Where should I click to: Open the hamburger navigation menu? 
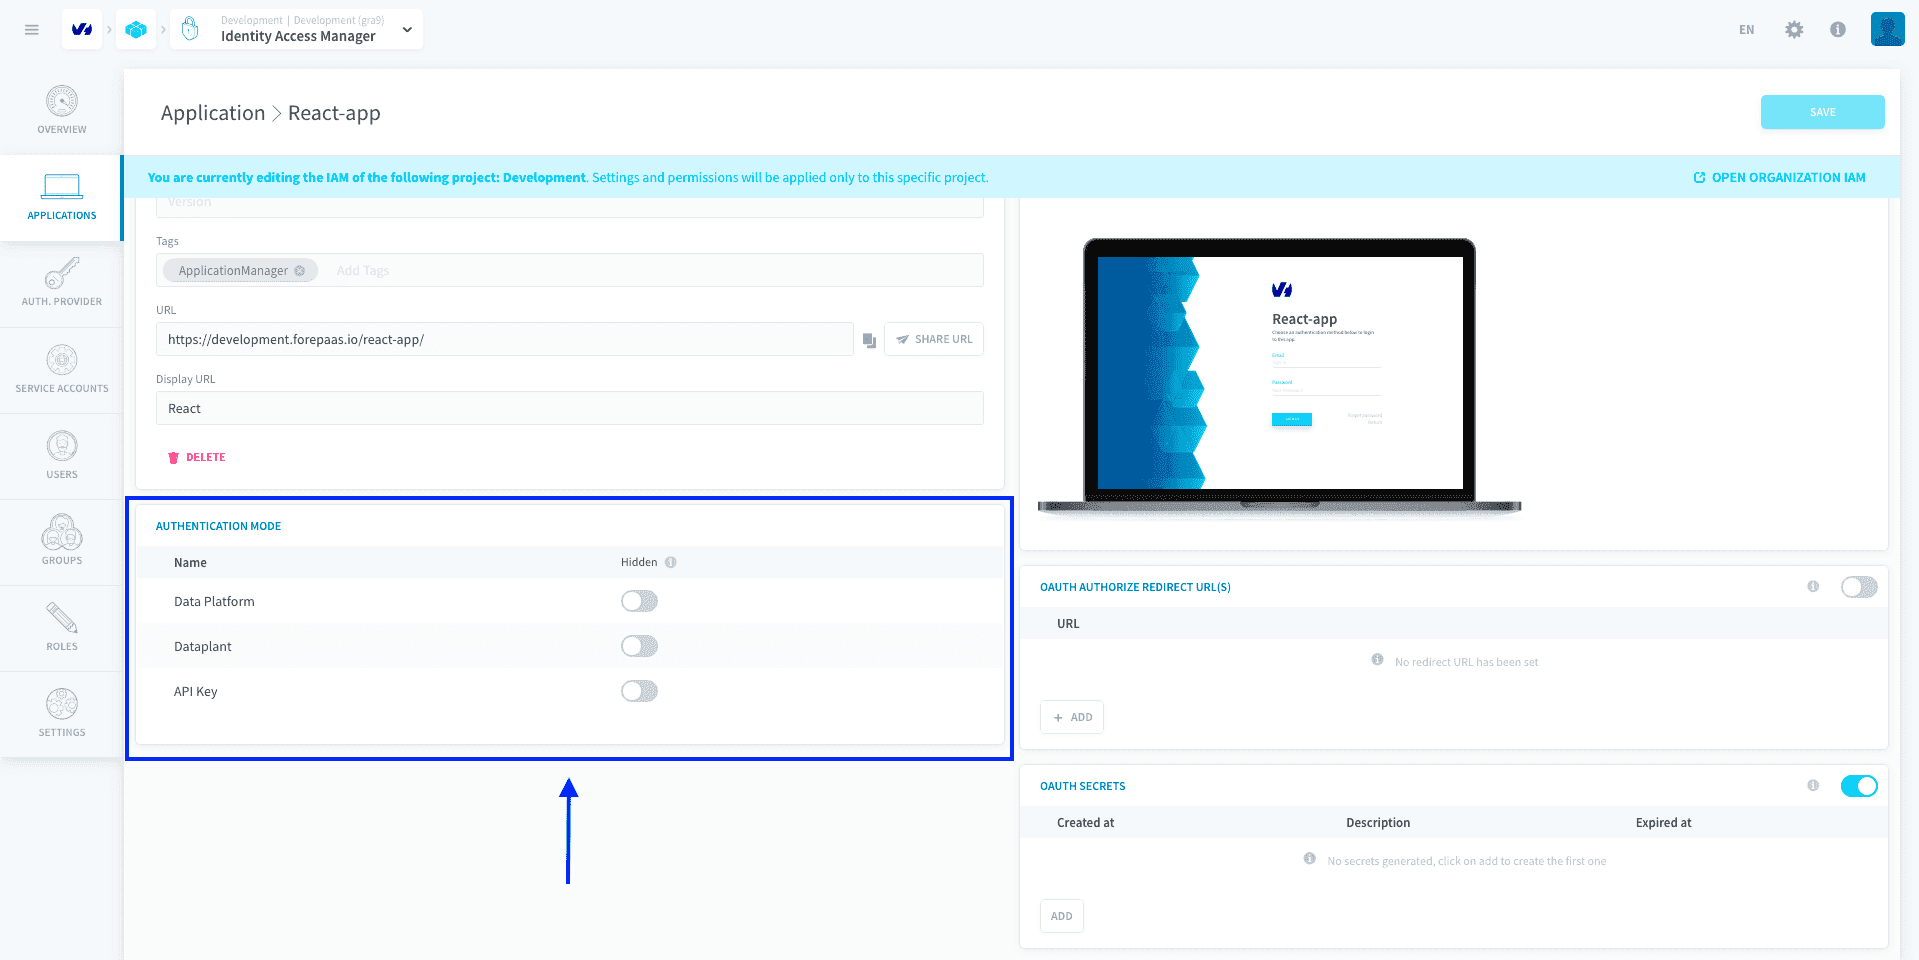coord(32,30)
